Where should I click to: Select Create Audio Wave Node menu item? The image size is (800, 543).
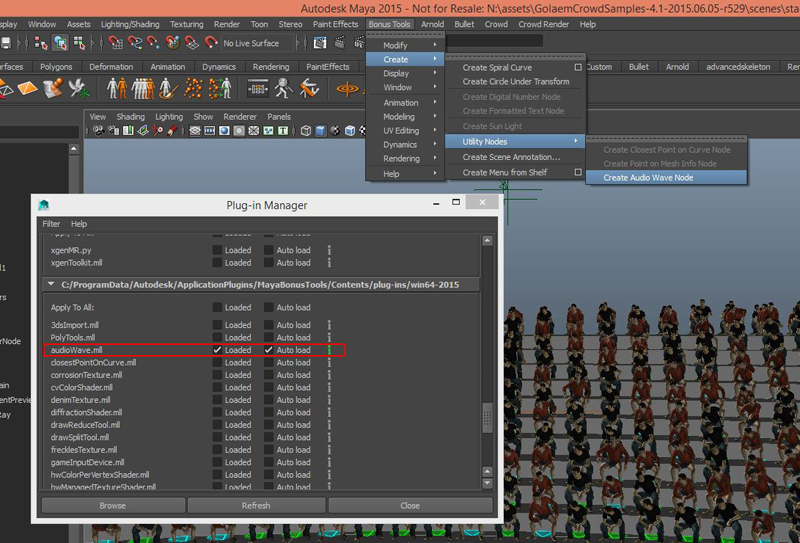[x=648, y=178]
